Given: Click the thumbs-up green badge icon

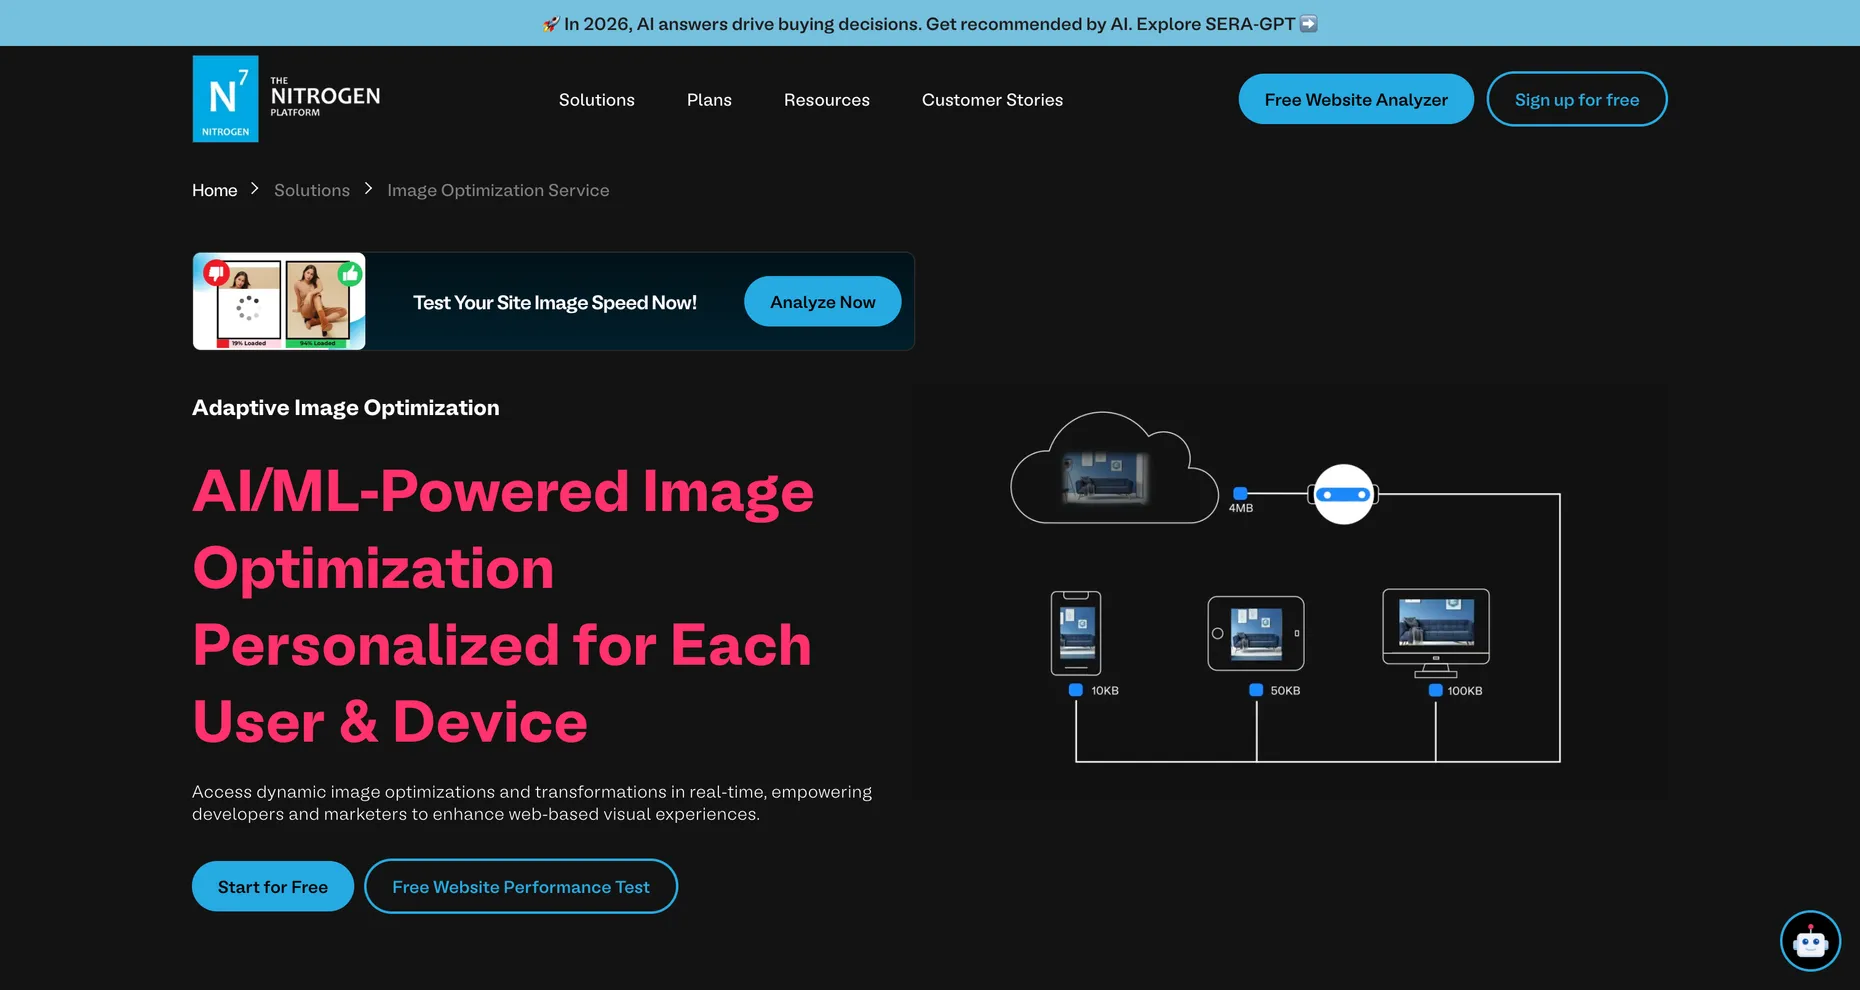Looking at the screenshot, I should point(349,273).
